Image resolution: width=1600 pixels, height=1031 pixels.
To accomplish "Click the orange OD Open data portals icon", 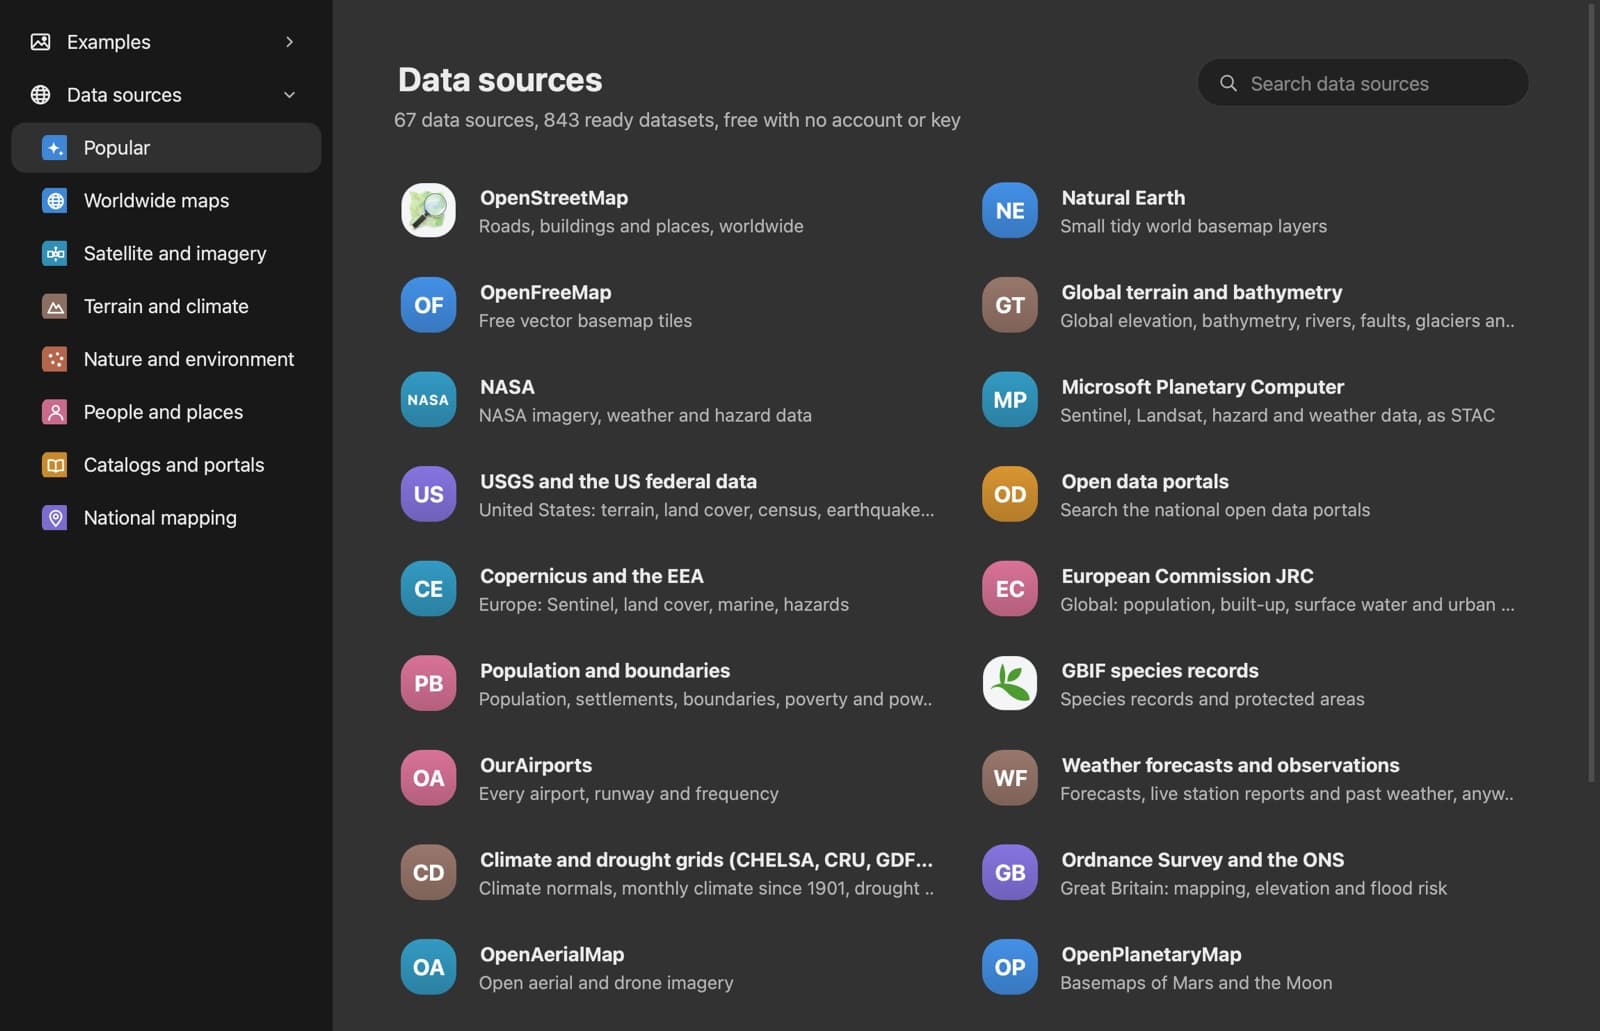I will 1010,494.
